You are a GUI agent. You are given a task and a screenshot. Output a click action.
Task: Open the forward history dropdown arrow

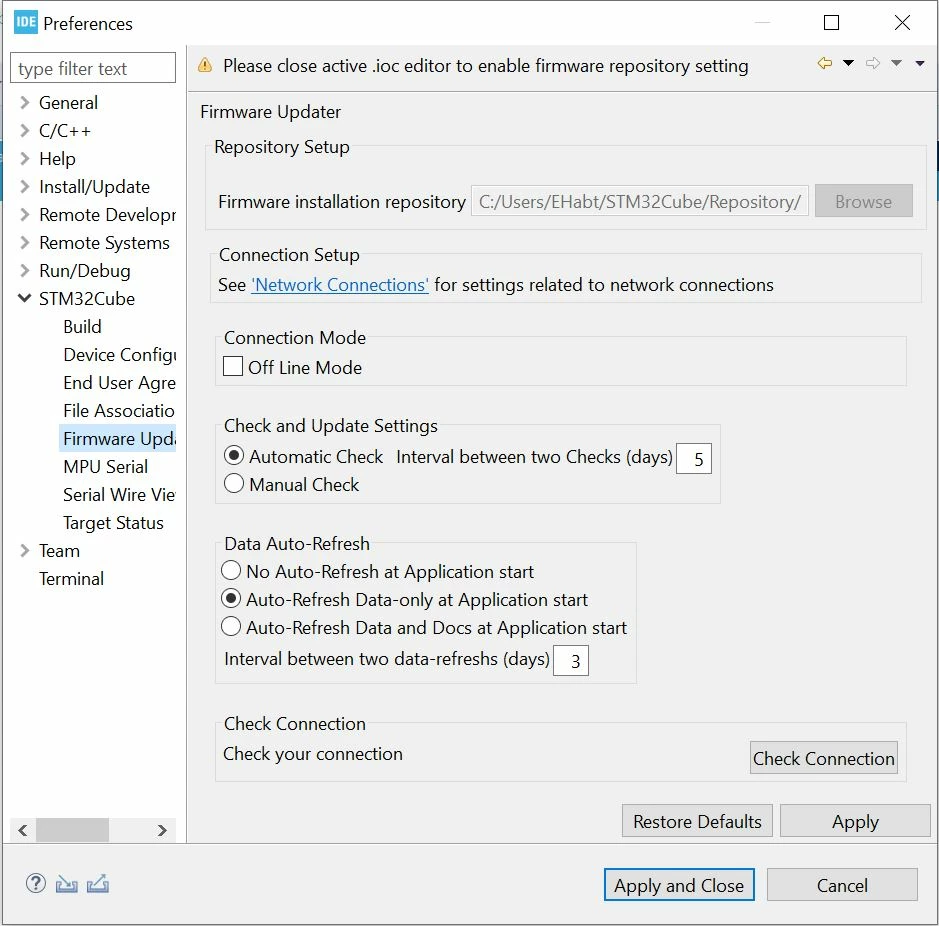pos(896,63)
